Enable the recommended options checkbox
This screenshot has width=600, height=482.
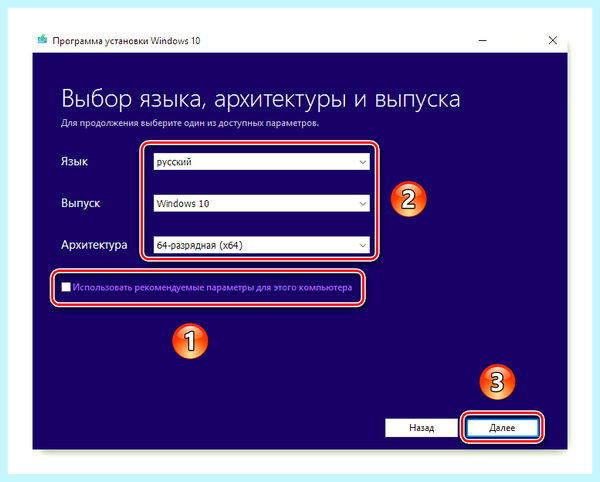(66, 287)
